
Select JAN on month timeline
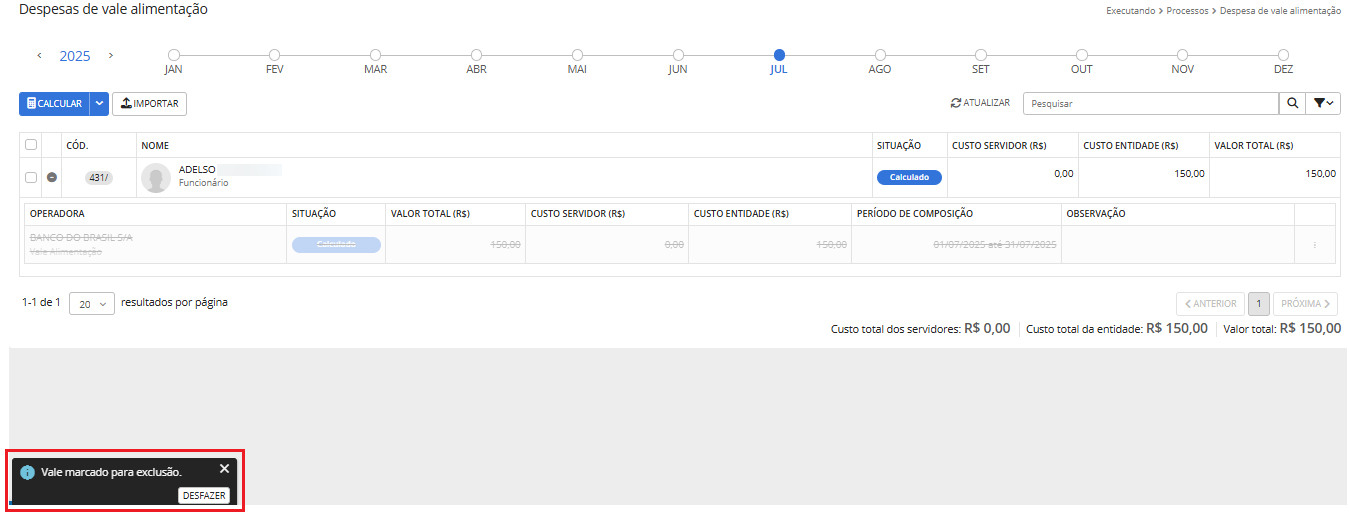[x=174, y=55]
